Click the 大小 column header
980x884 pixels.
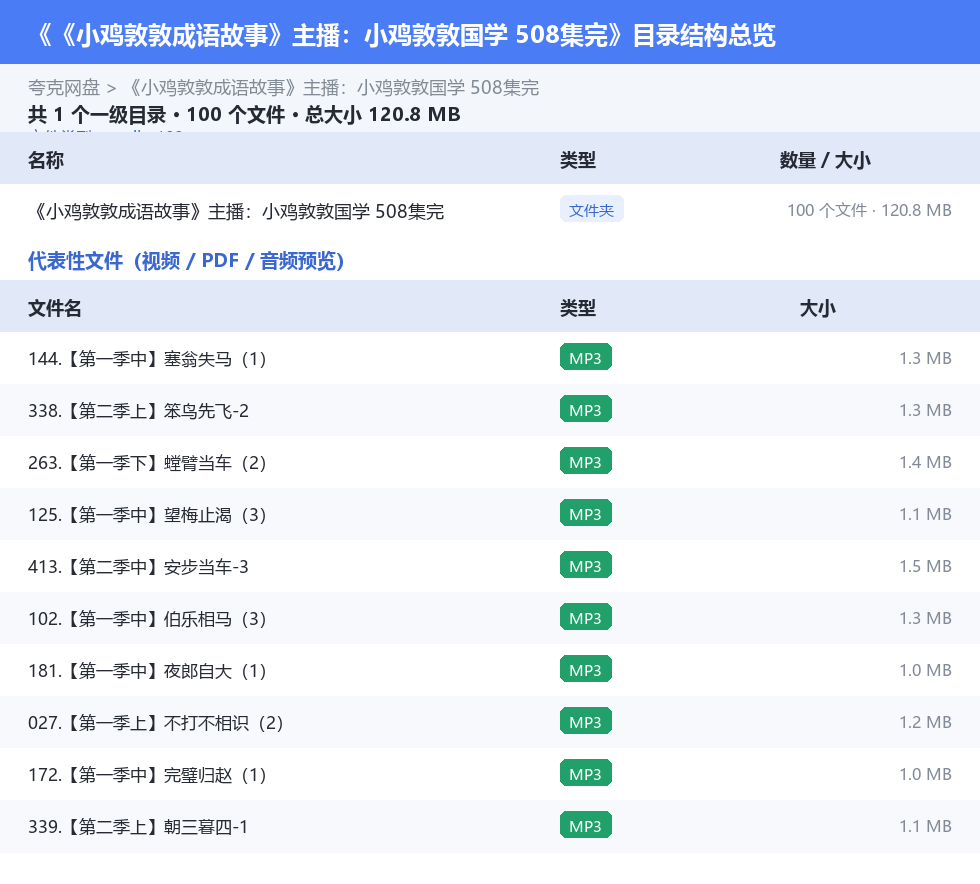pos(818,308)
